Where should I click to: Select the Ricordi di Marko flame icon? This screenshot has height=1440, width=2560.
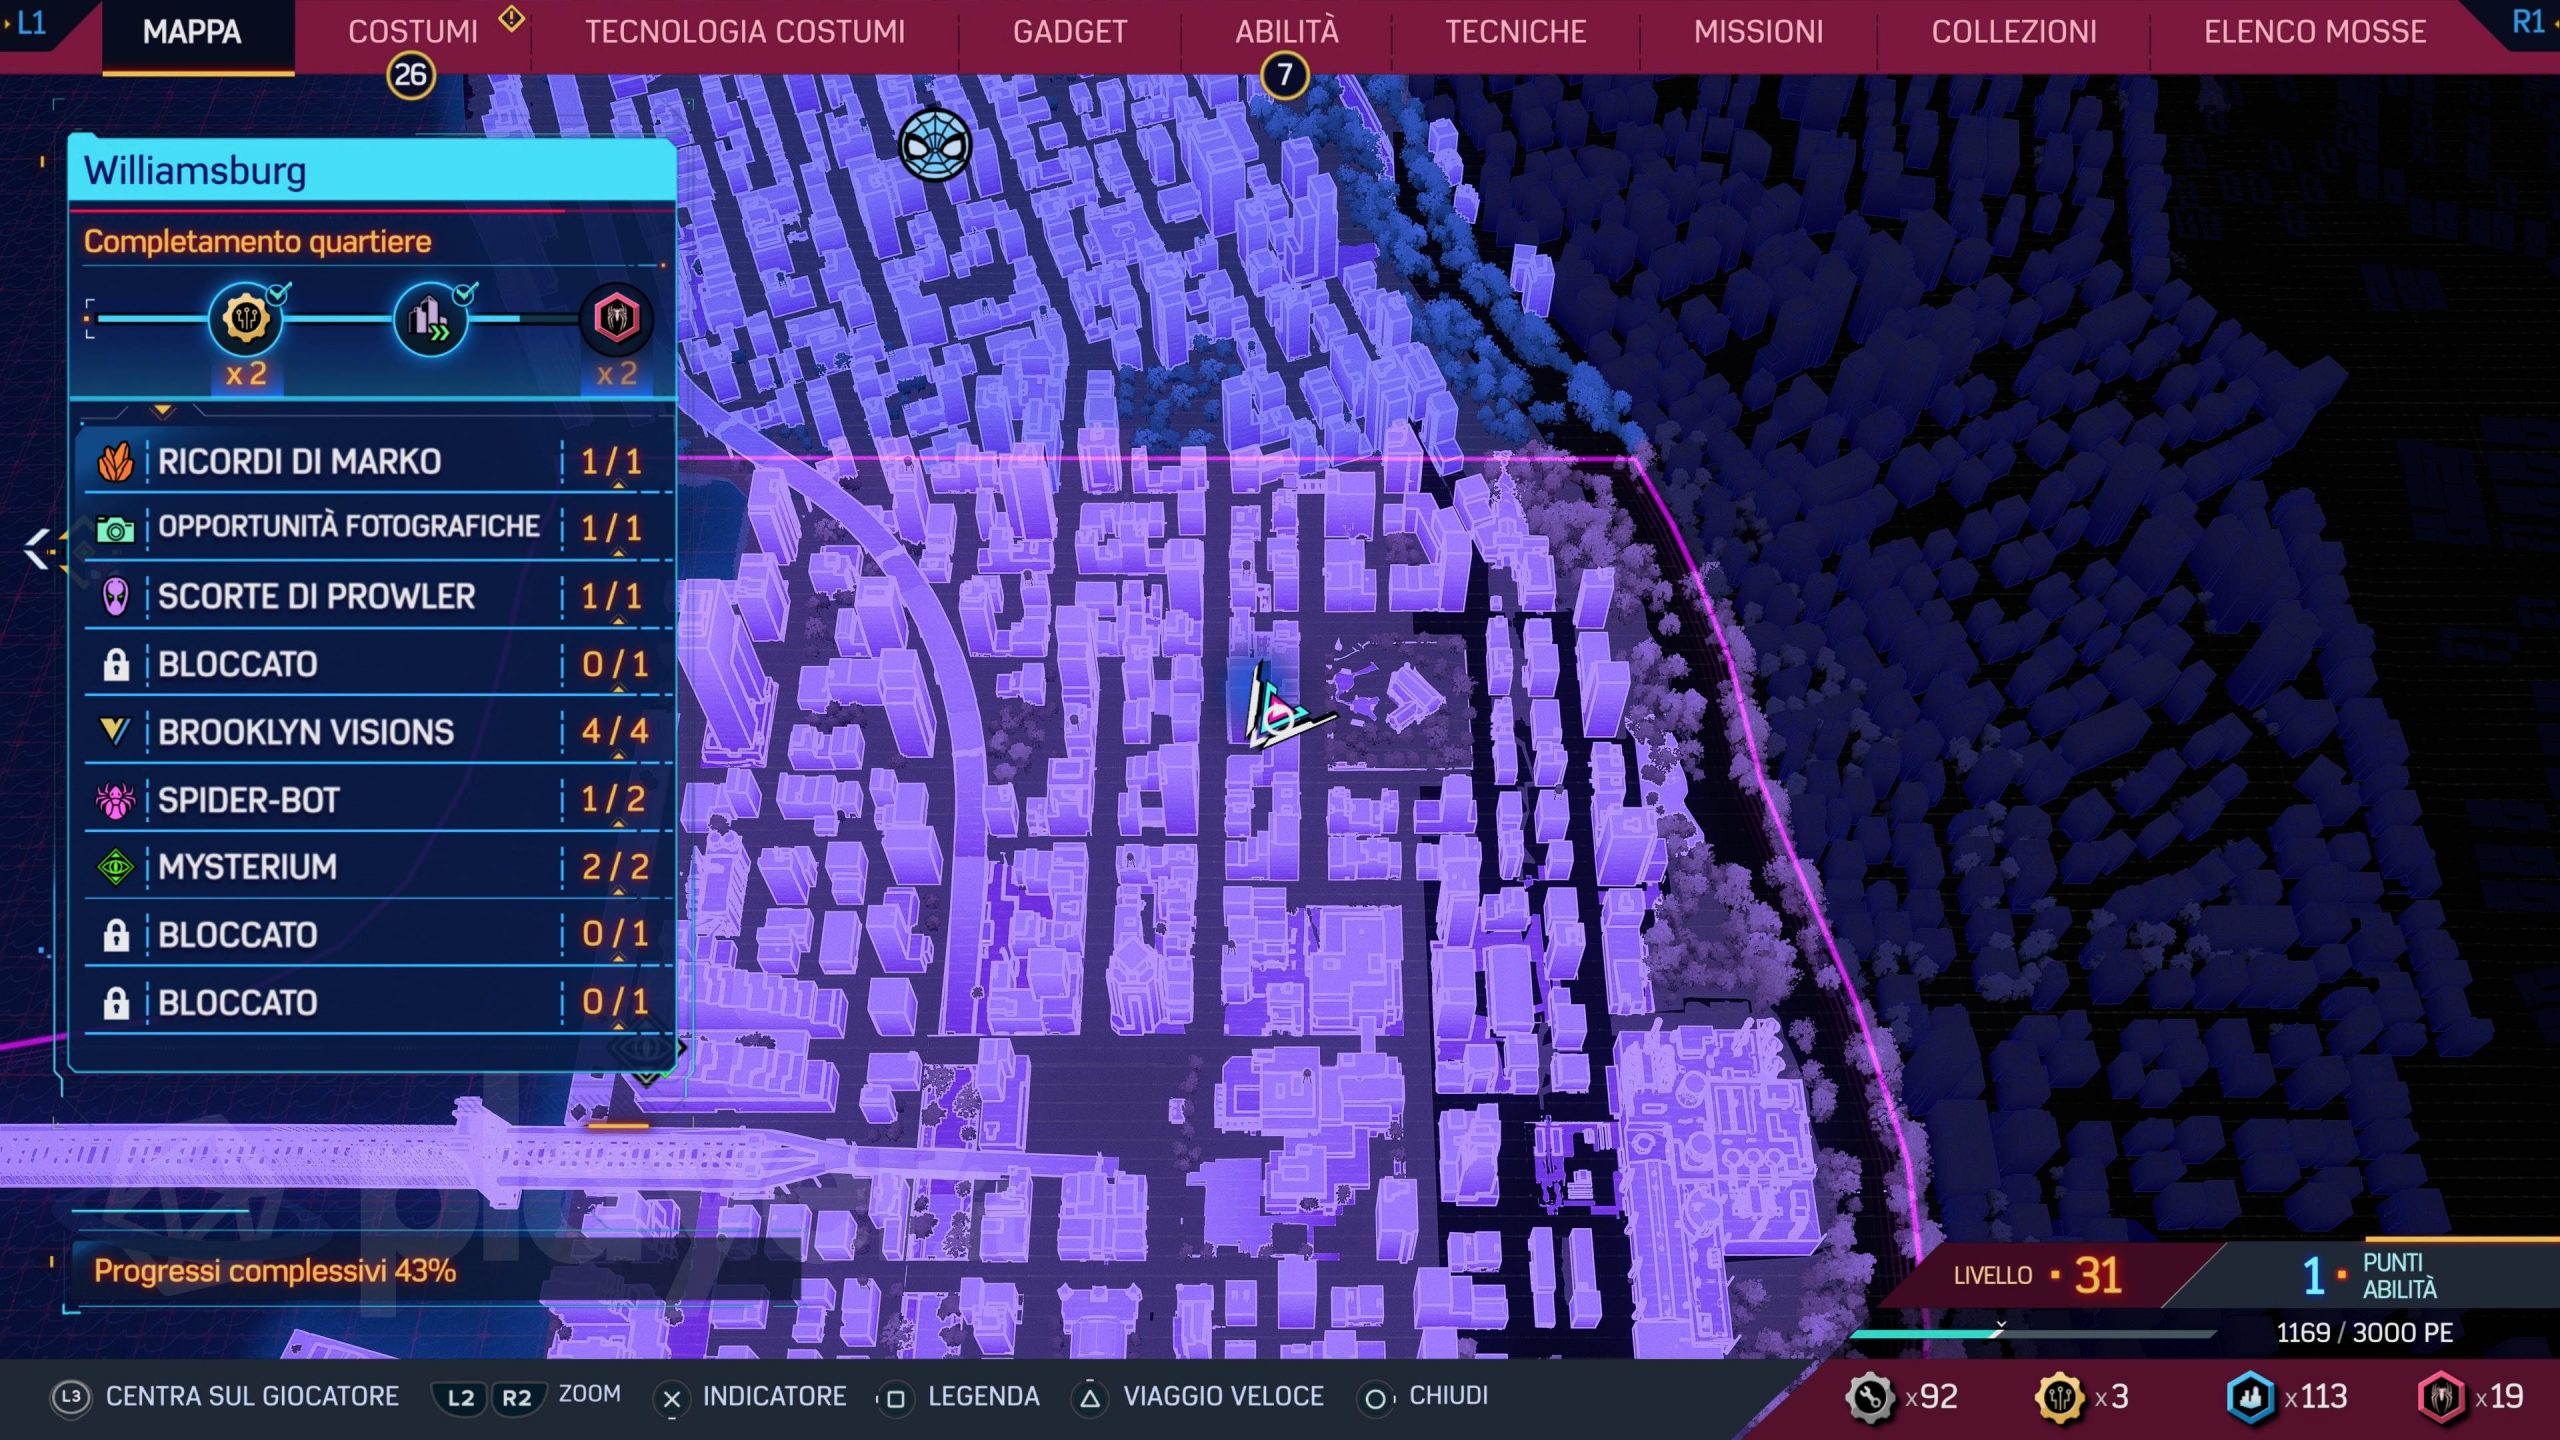tap(115, 462)
